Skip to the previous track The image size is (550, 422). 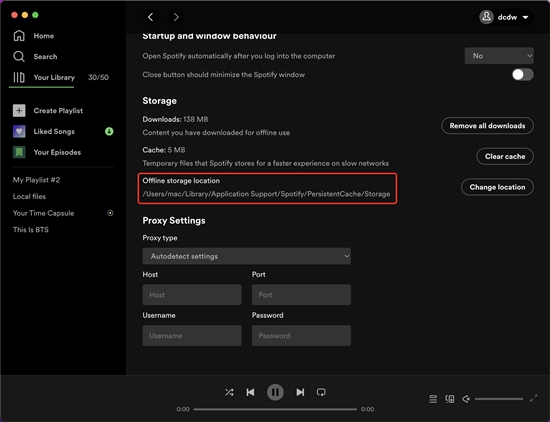pos(250,392)
